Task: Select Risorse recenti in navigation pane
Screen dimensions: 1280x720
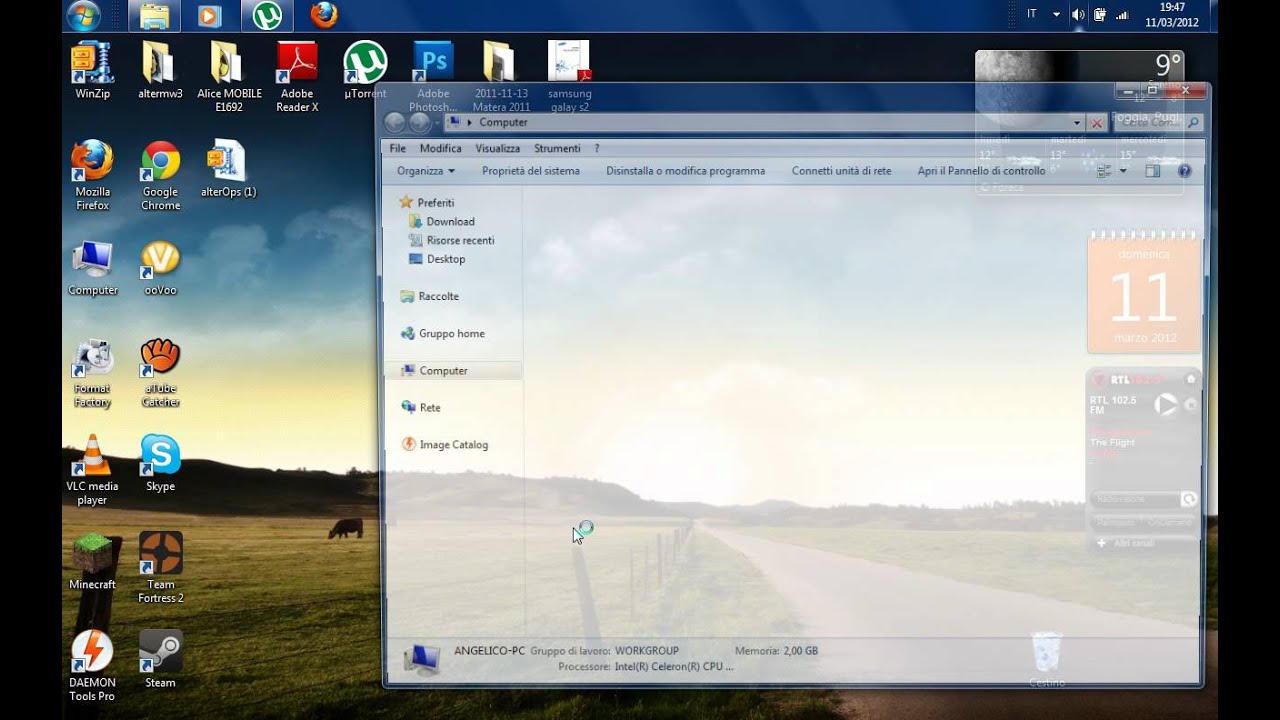Action: 452,240
